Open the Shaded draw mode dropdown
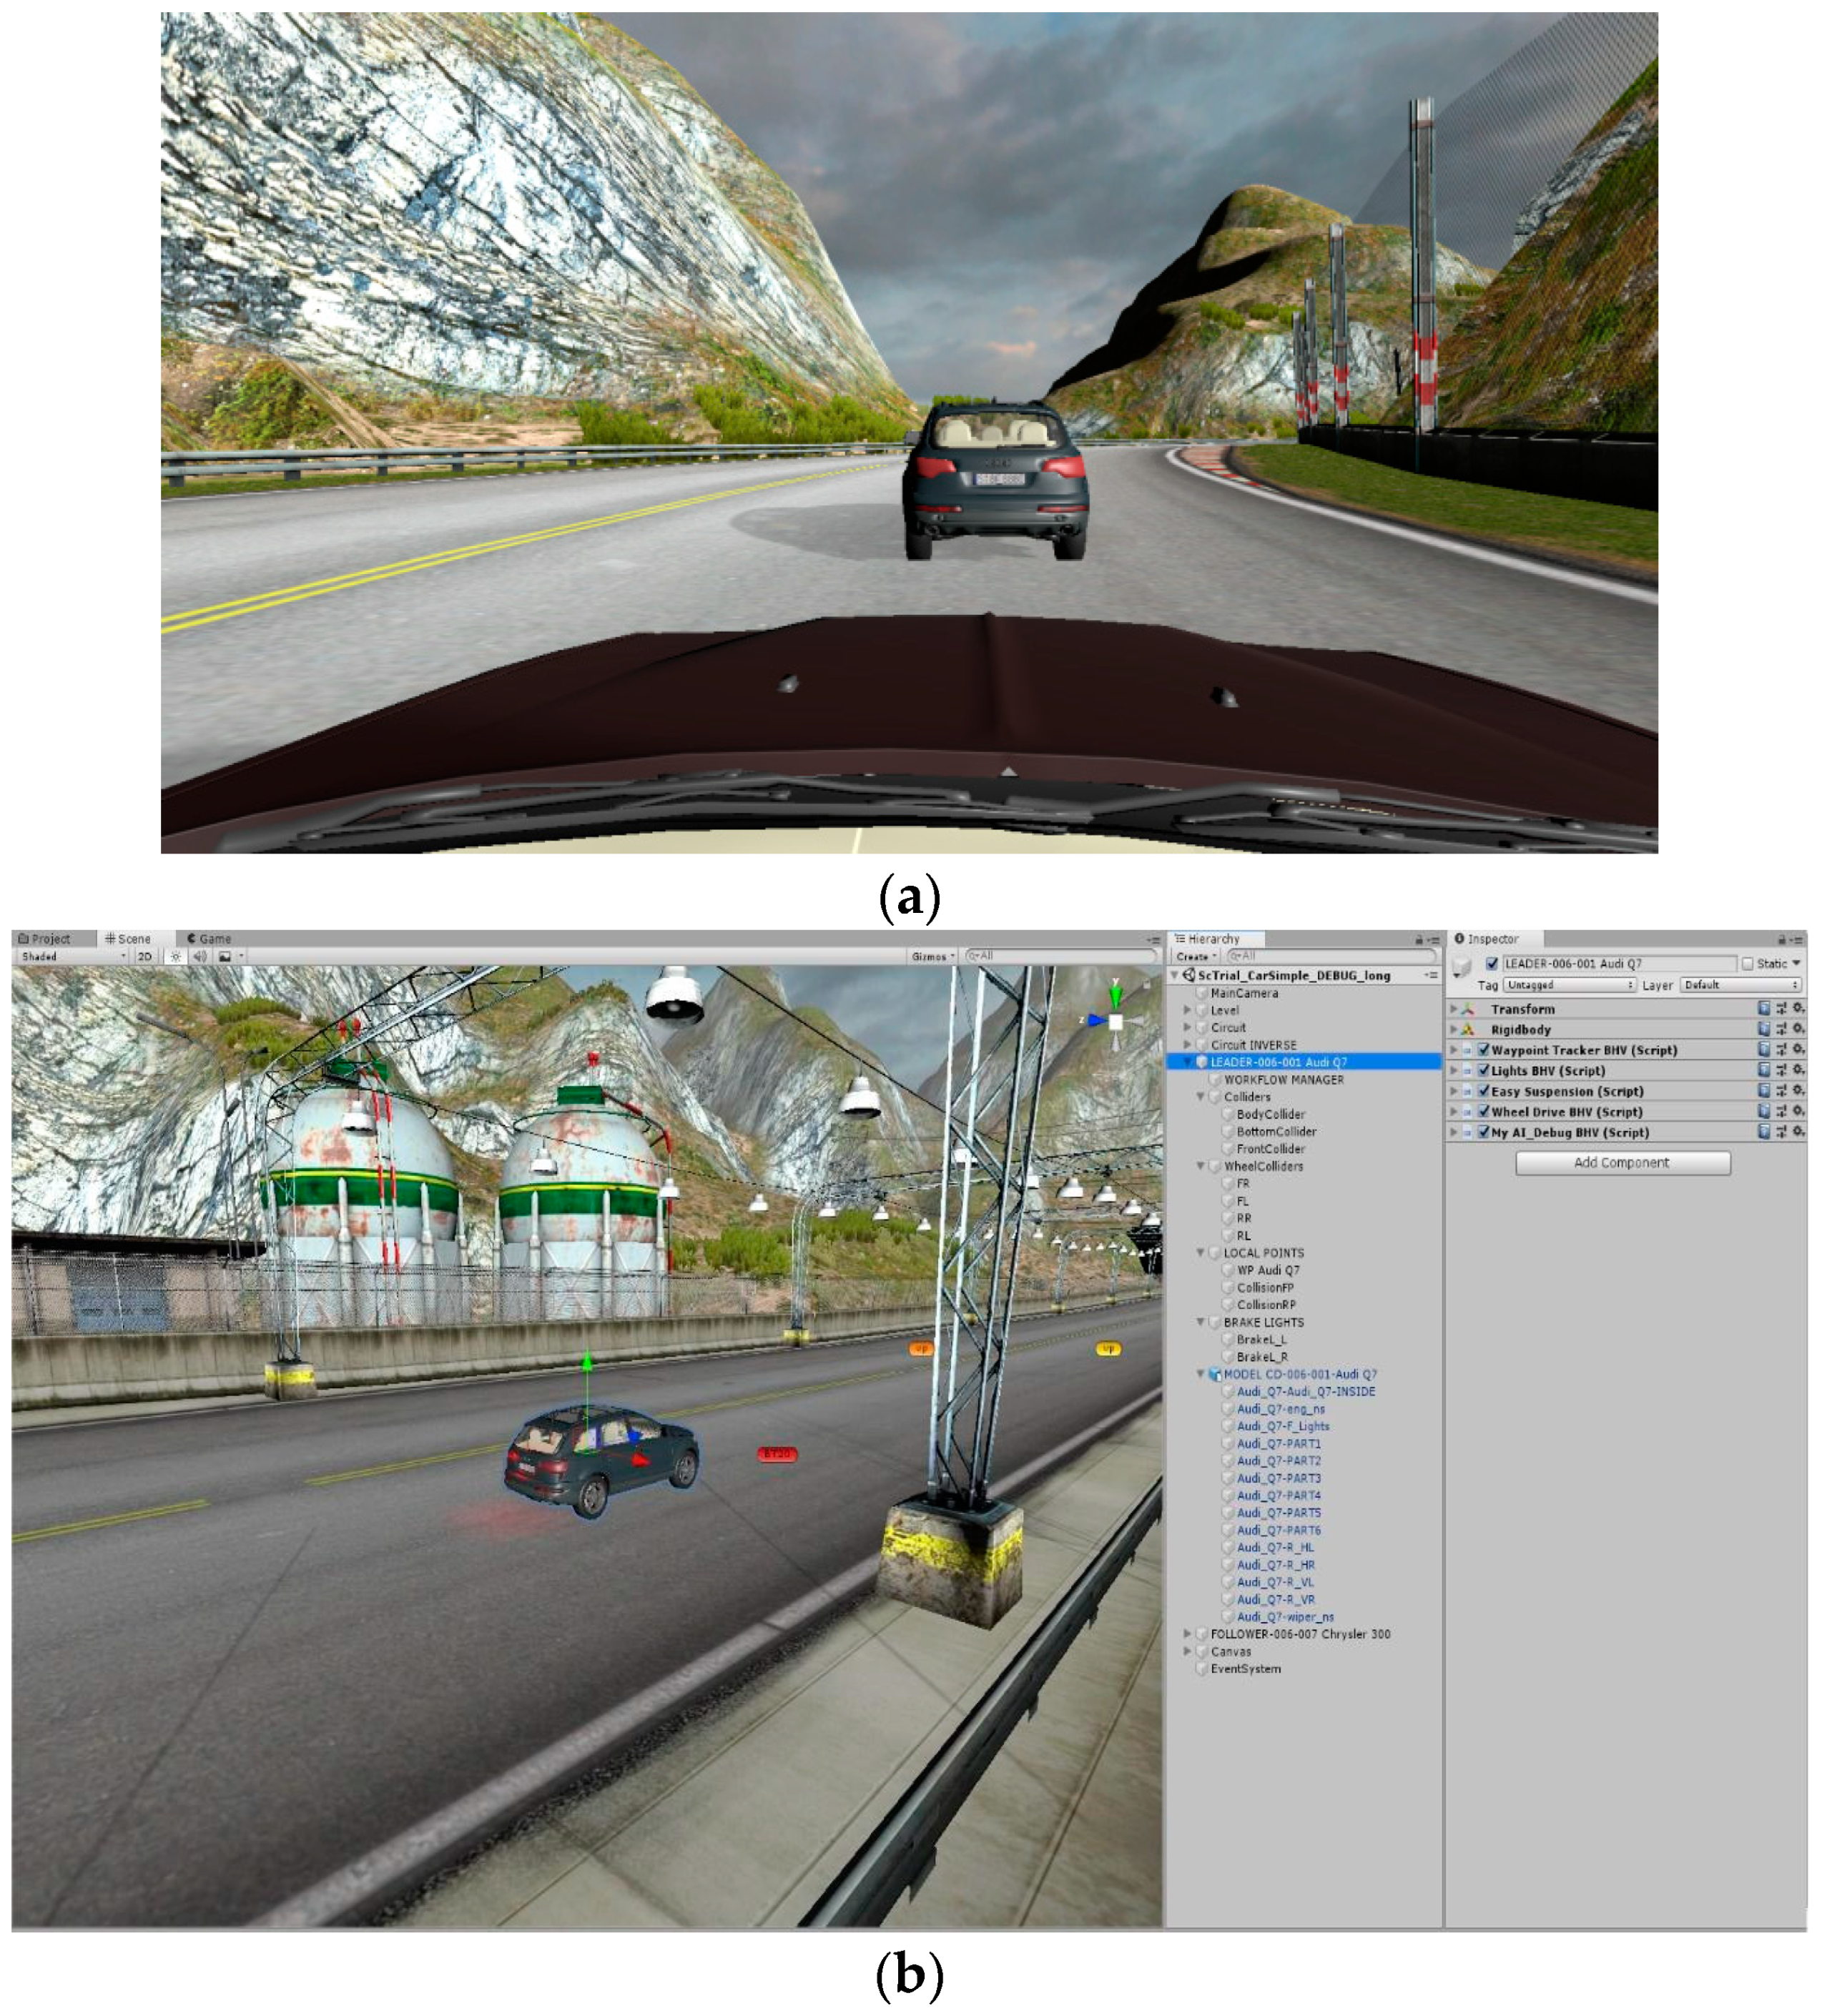 pyautogui.click(x=73, y=956)
